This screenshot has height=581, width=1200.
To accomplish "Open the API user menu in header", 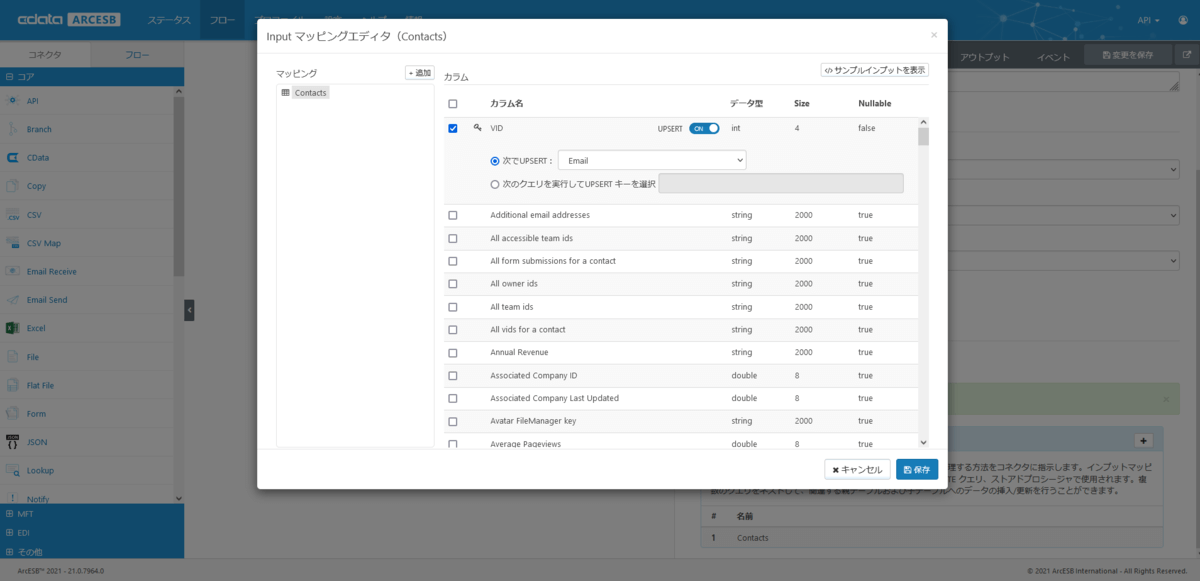I will click(x=1148, y=20).
